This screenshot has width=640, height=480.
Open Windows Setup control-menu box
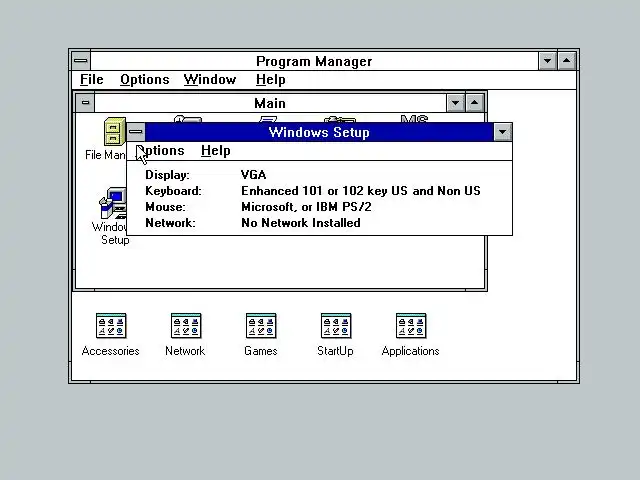click(x=136, y=132)
